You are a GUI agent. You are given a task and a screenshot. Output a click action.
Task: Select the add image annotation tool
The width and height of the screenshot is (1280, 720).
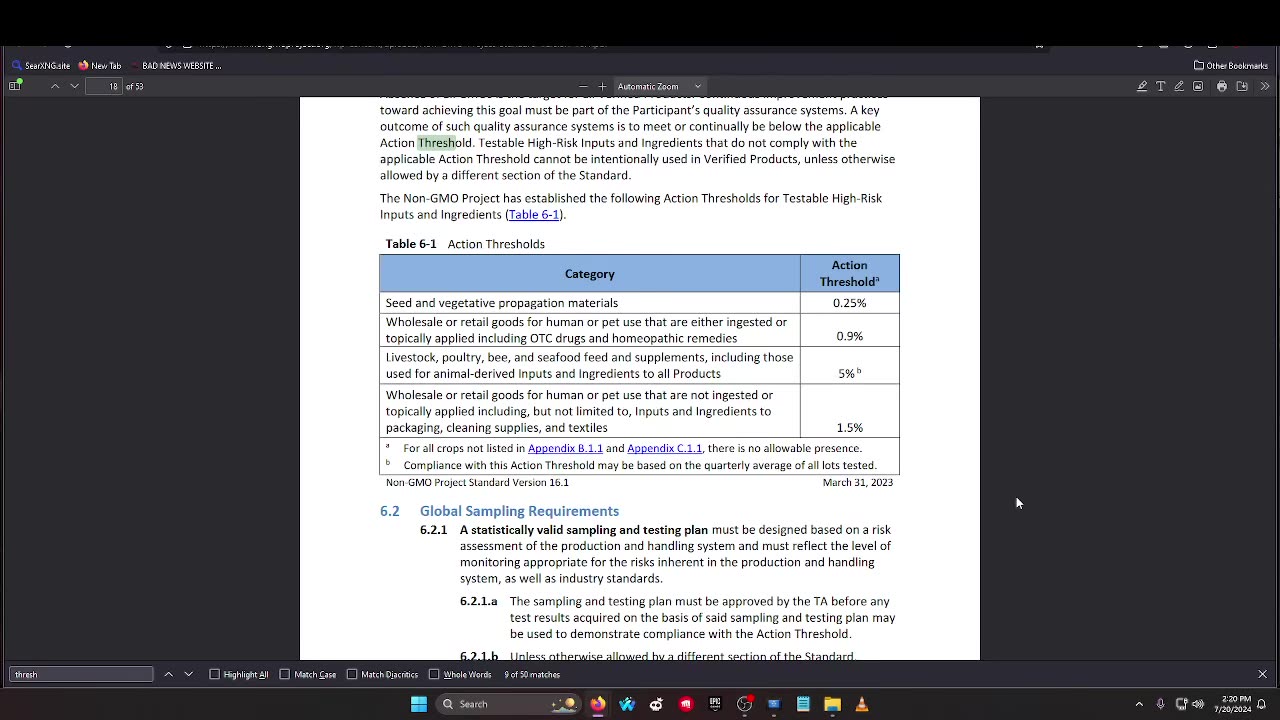click(1198, 86)
